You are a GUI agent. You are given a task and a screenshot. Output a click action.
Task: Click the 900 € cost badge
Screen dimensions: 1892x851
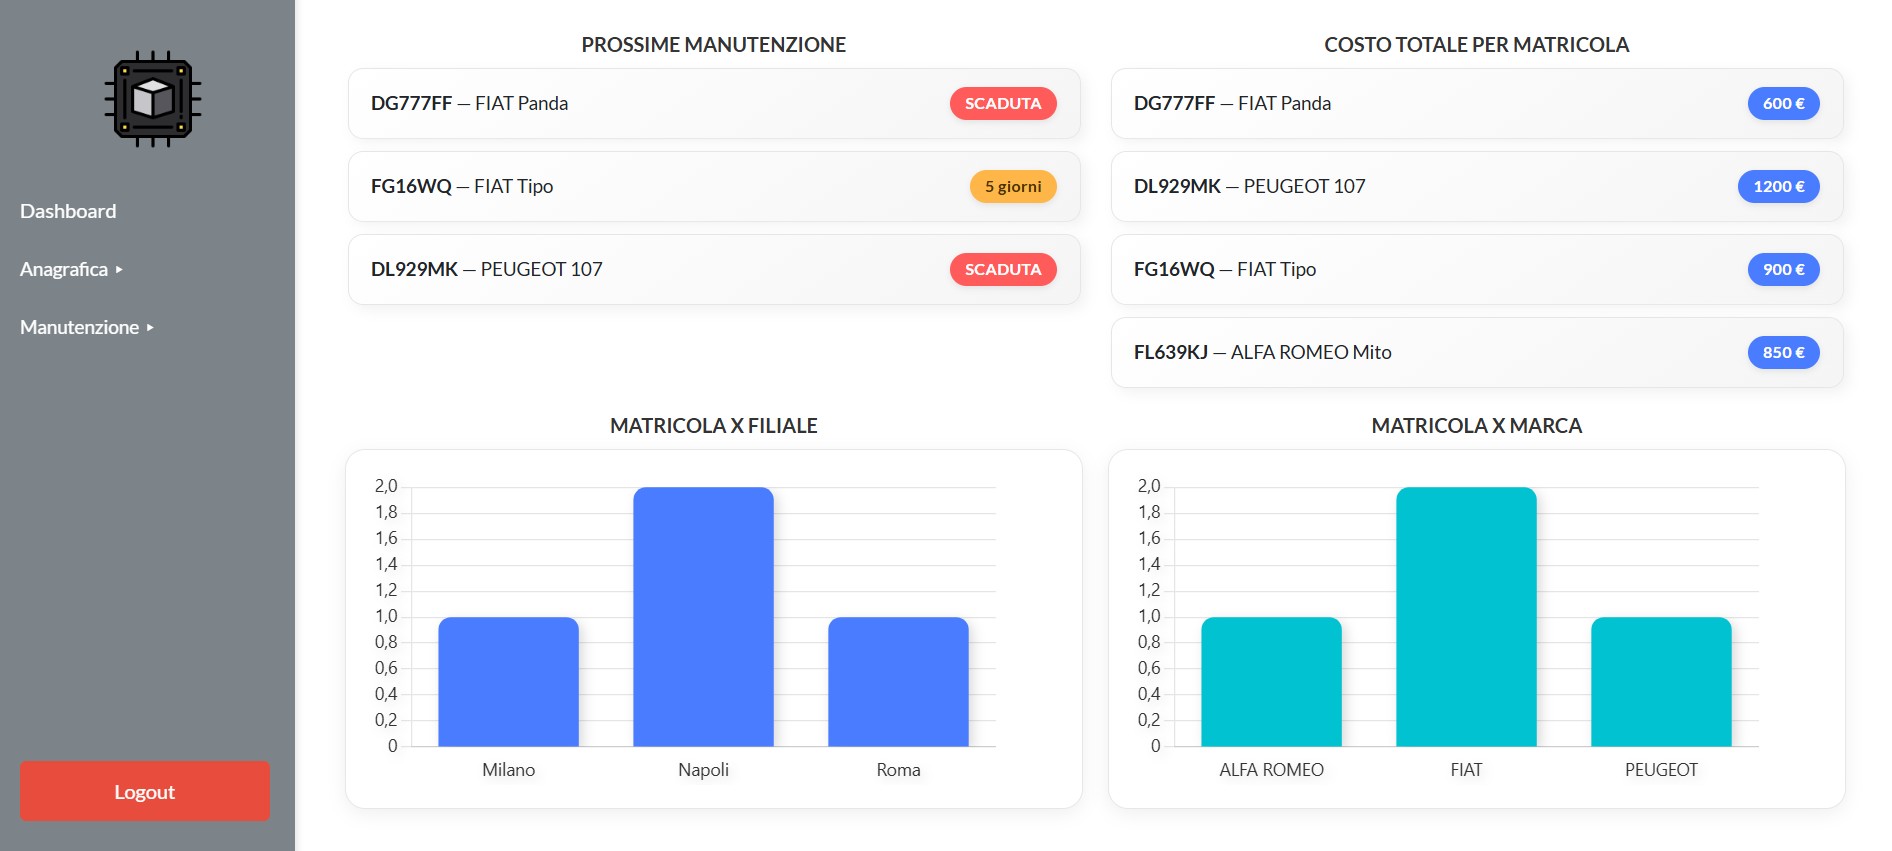tap(1783, 269)
